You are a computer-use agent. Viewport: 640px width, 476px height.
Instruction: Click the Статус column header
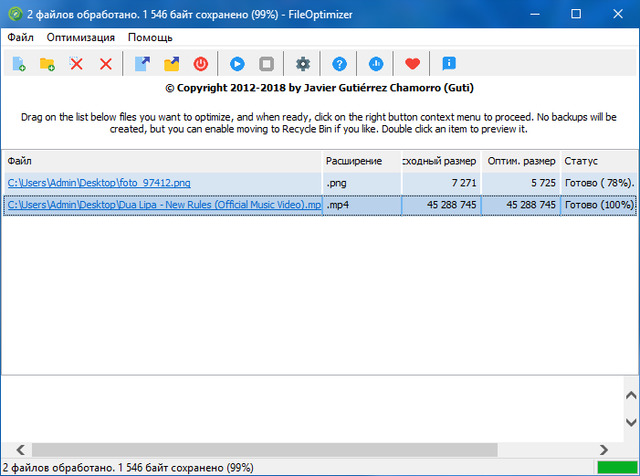point(581,161)
